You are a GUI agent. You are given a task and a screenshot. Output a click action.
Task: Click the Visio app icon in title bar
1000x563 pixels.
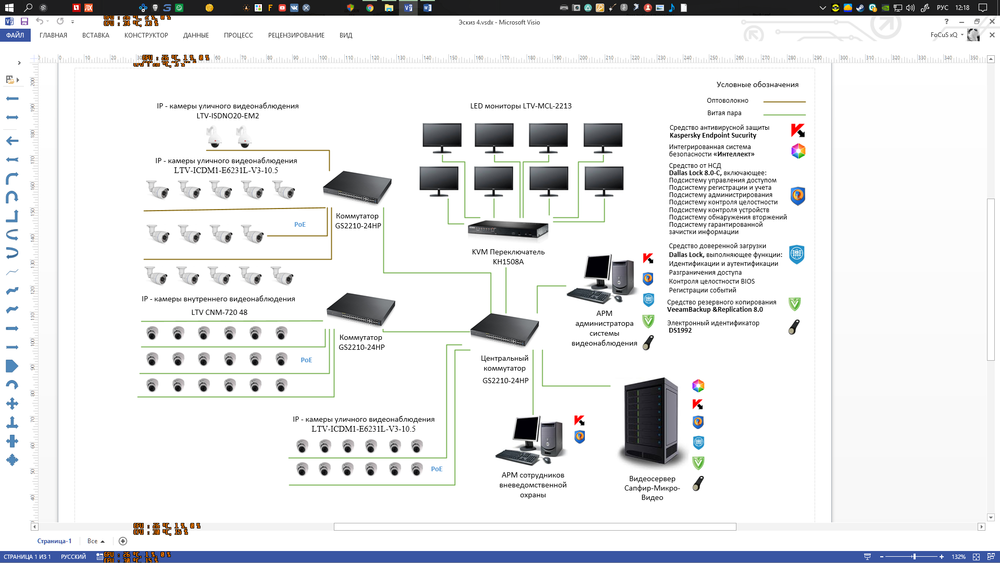tap(9, 22)
